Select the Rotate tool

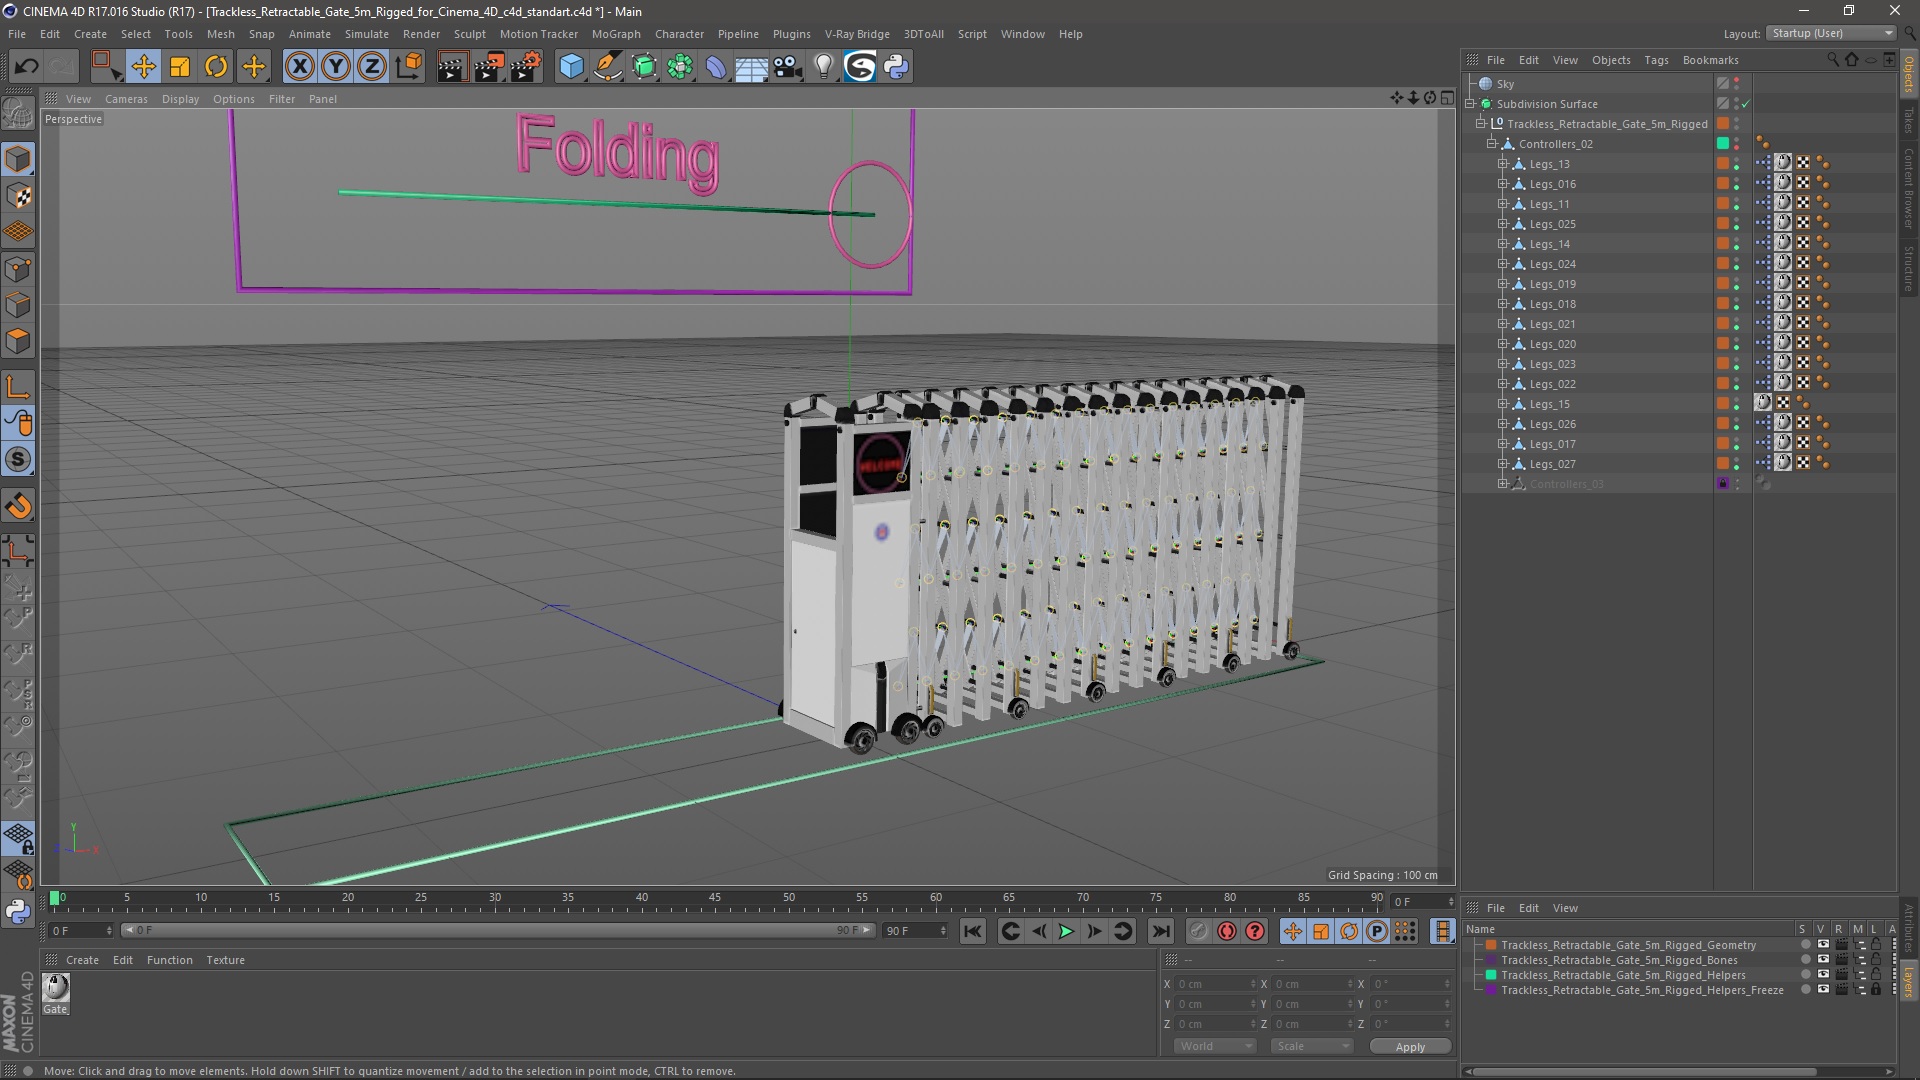[216, 67]
